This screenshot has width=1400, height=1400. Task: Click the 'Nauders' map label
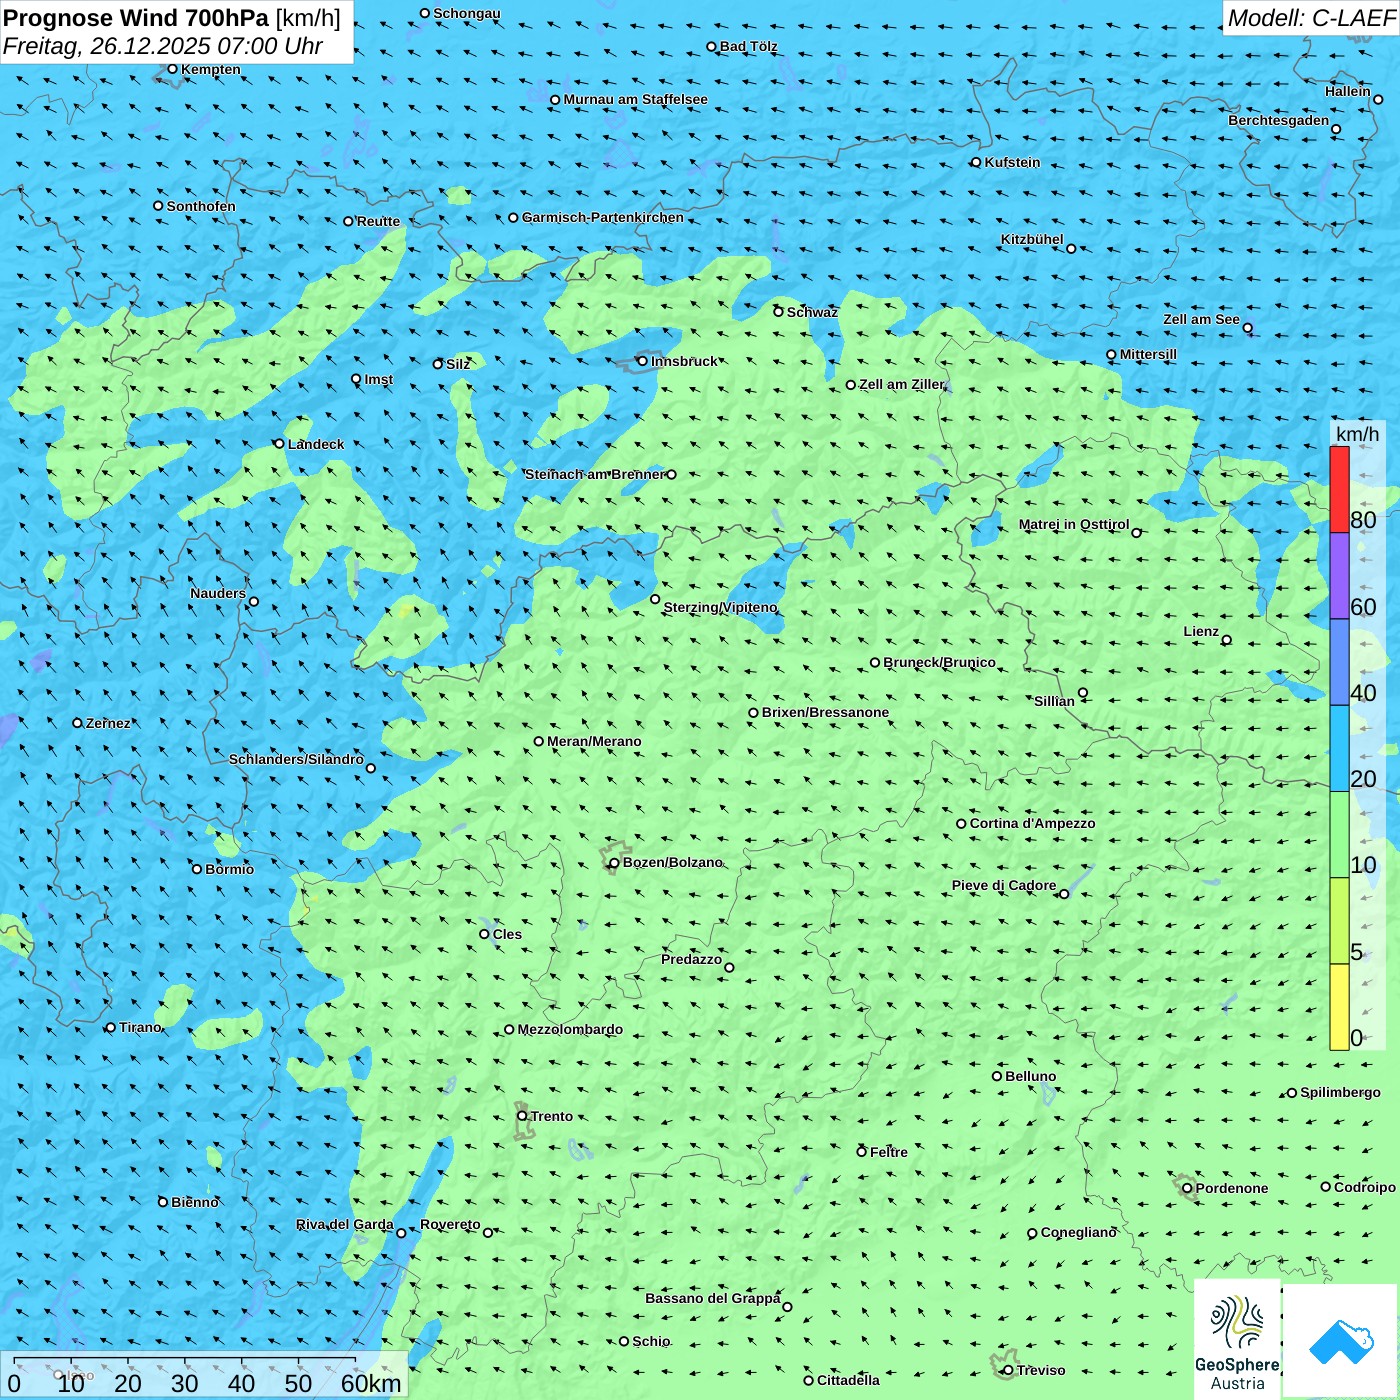[x=218, y=594]
